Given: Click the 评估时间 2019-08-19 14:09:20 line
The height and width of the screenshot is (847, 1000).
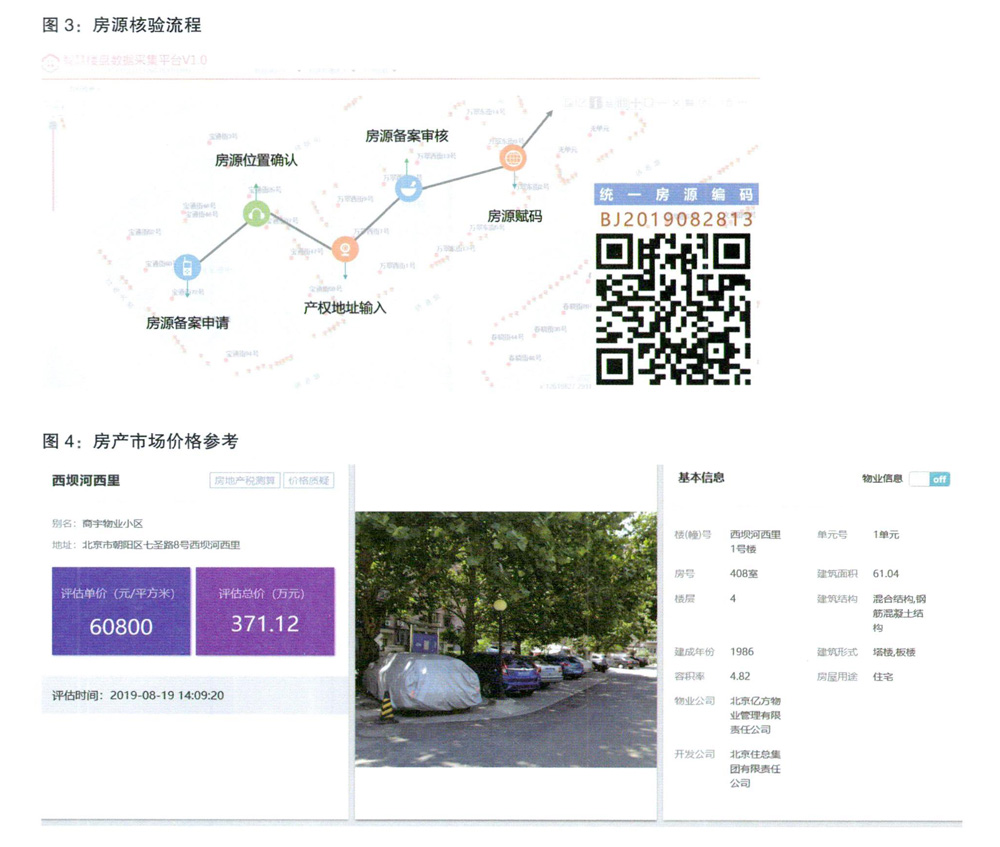Looking at the screenshot, I should pyautogui.click(x=138, y=695).
